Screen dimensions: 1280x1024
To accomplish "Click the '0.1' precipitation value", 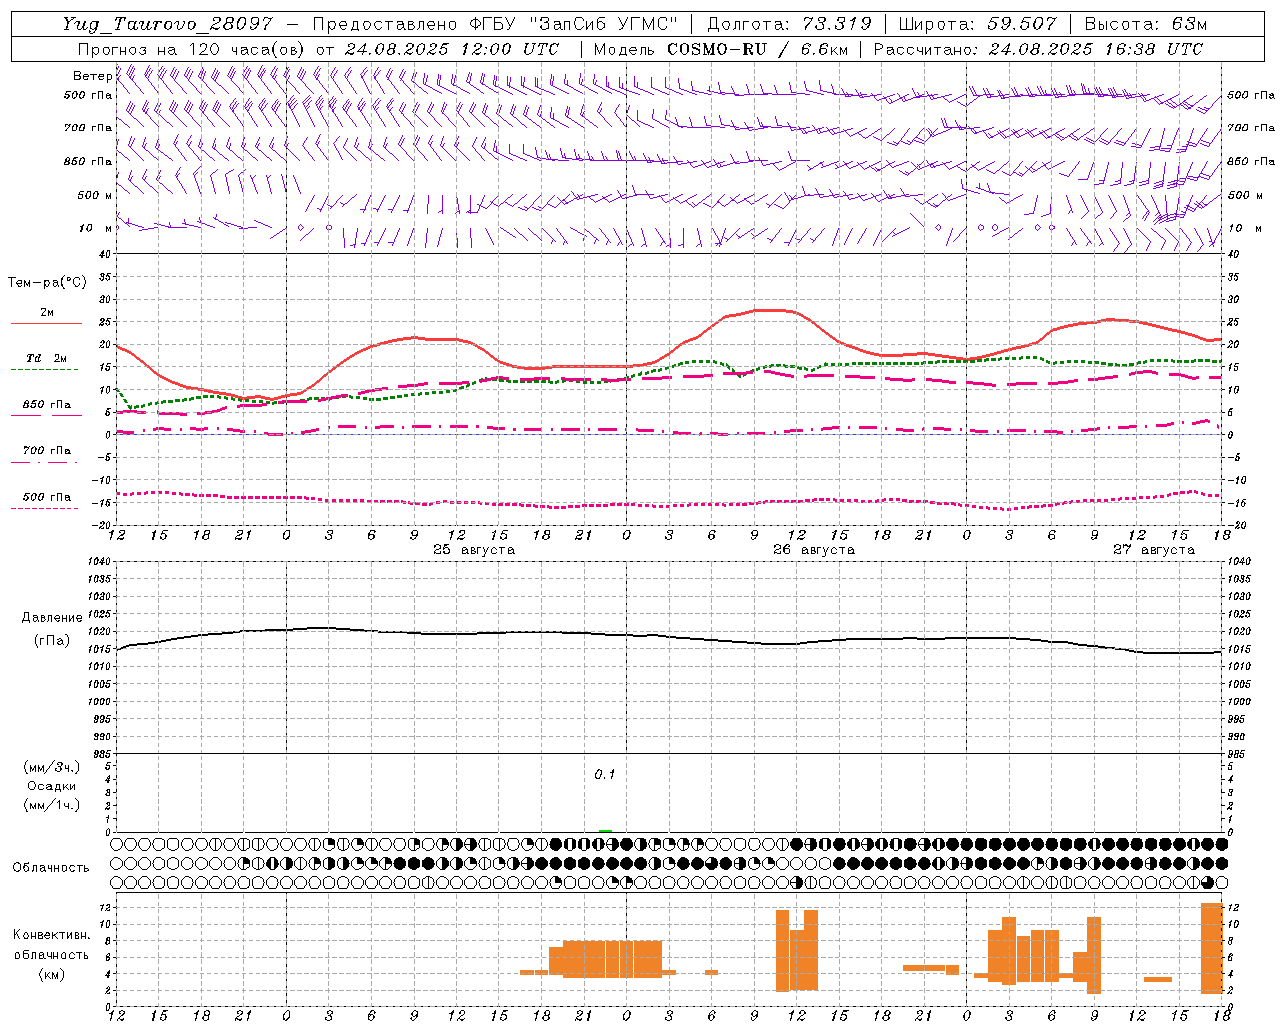I will [x=605, y=775].
